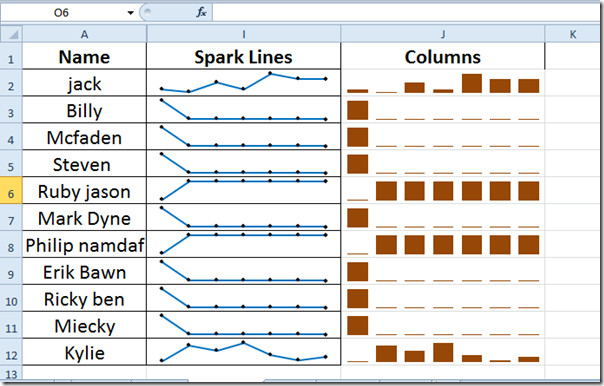Click the Name Box showing O6
604x386 pixels.
[62, 13]
